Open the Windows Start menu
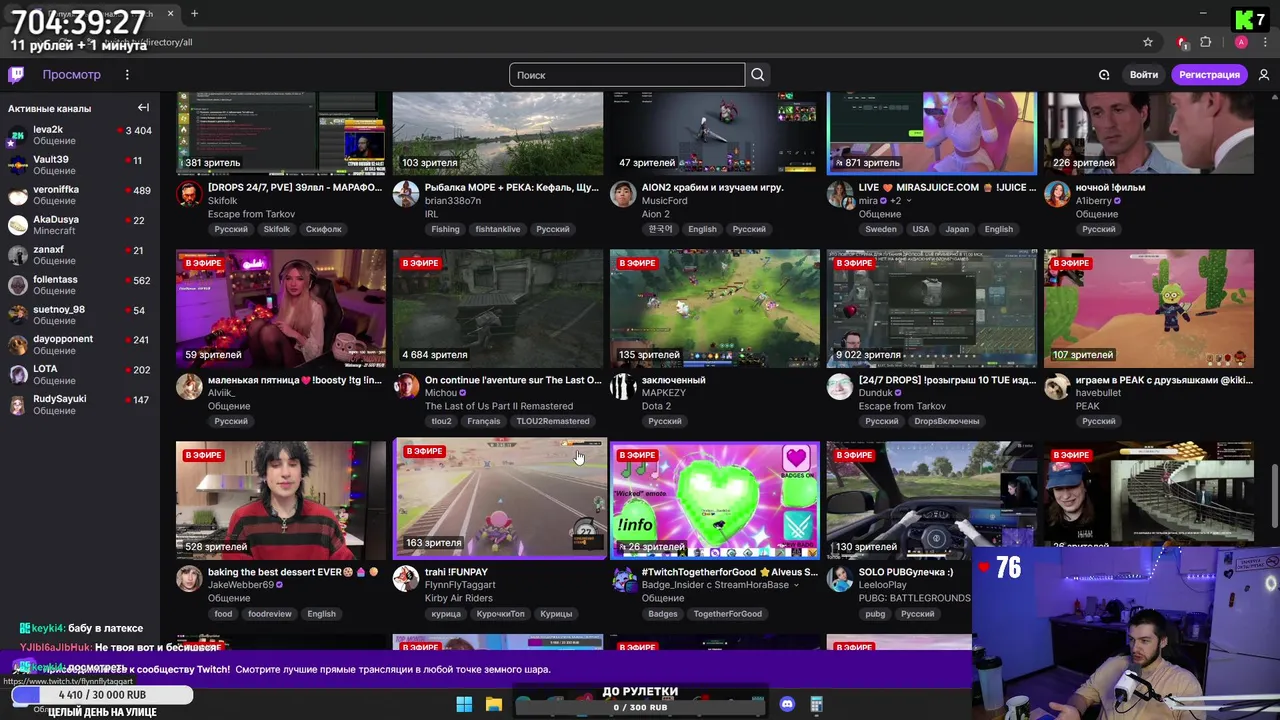 pos(464,705)
